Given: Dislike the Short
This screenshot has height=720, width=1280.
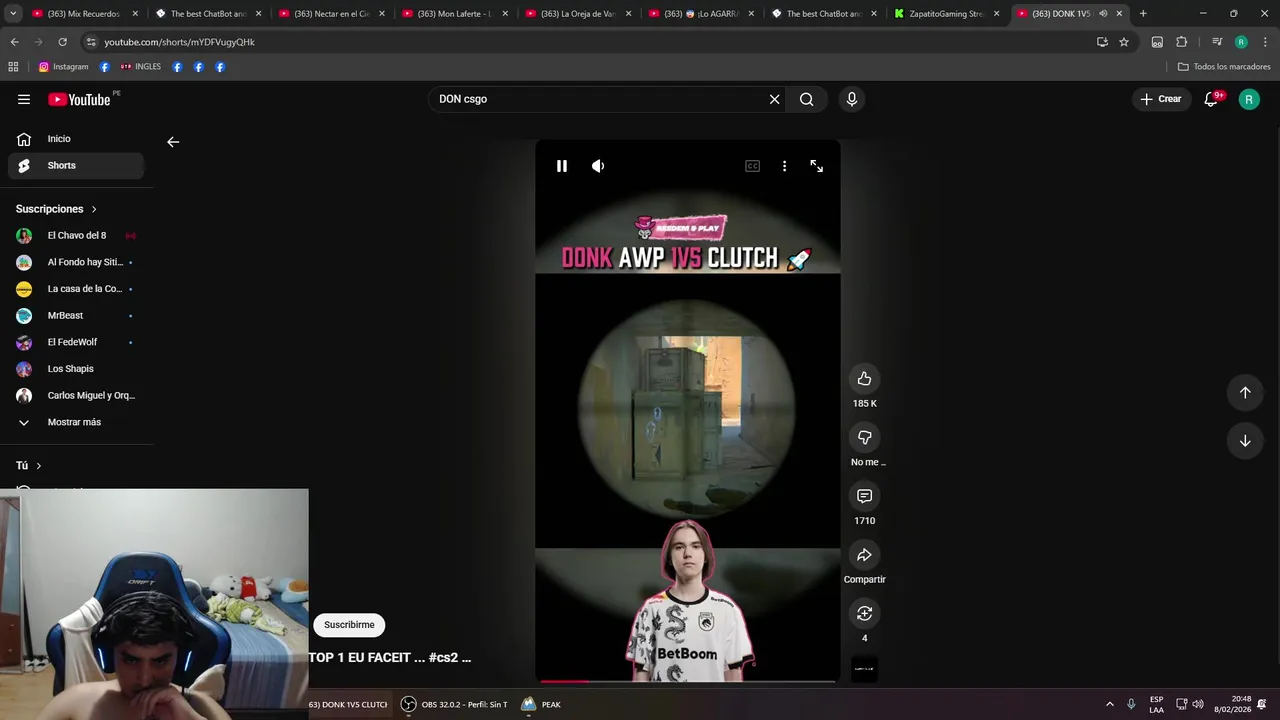Looking at the screenshot, I should (x=864, y=437).
